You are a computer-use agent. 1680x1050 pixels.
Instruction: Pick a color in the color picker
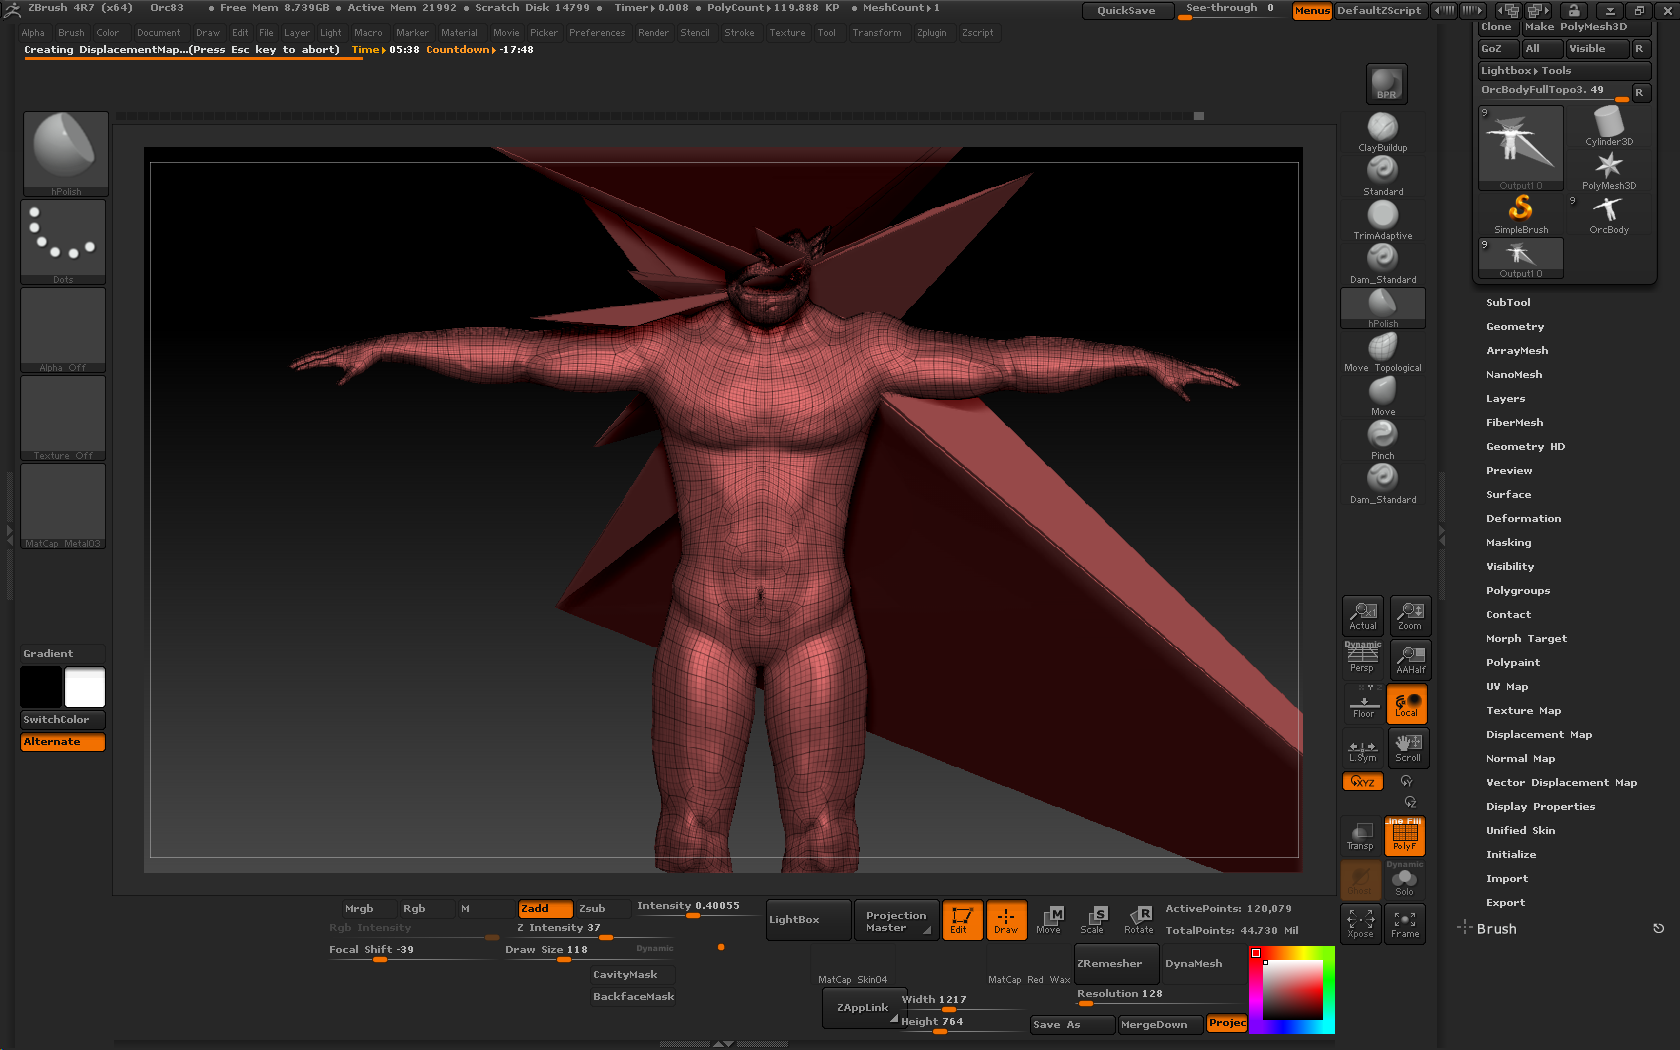click(1293, 990)
